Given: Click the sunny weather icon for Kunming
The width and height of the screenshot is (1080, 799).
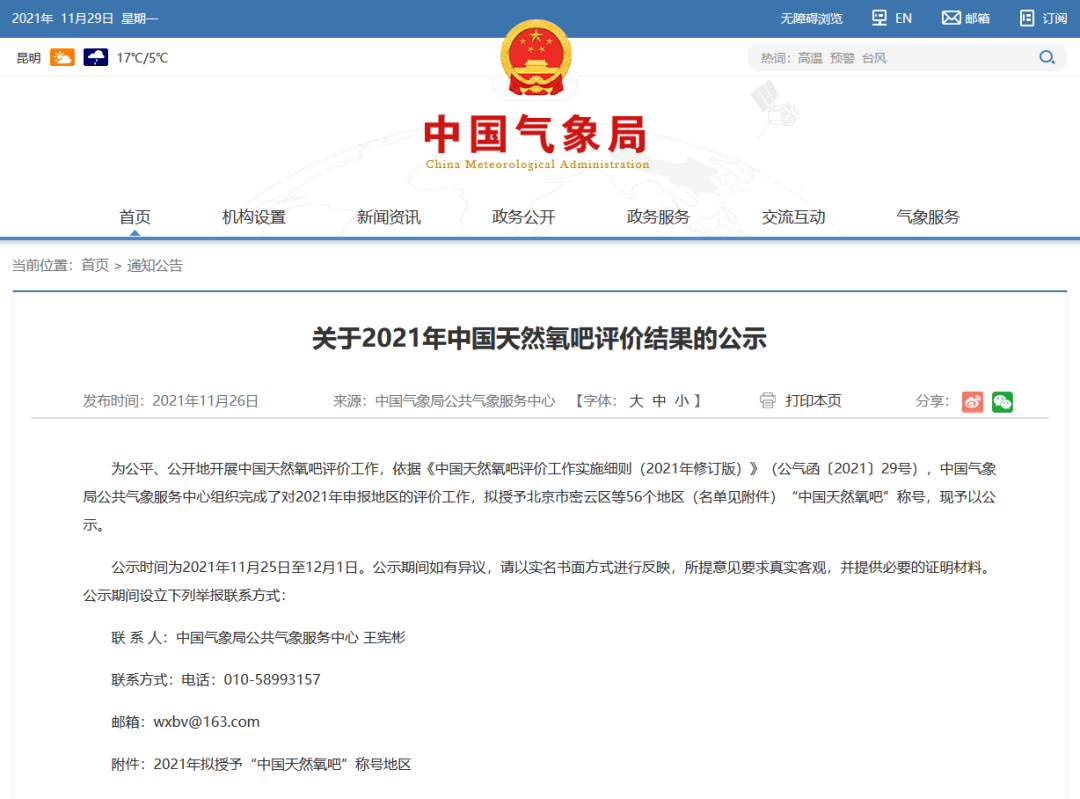Looking at the screenshot, I should pyautogui.click(x=63, y=57).
